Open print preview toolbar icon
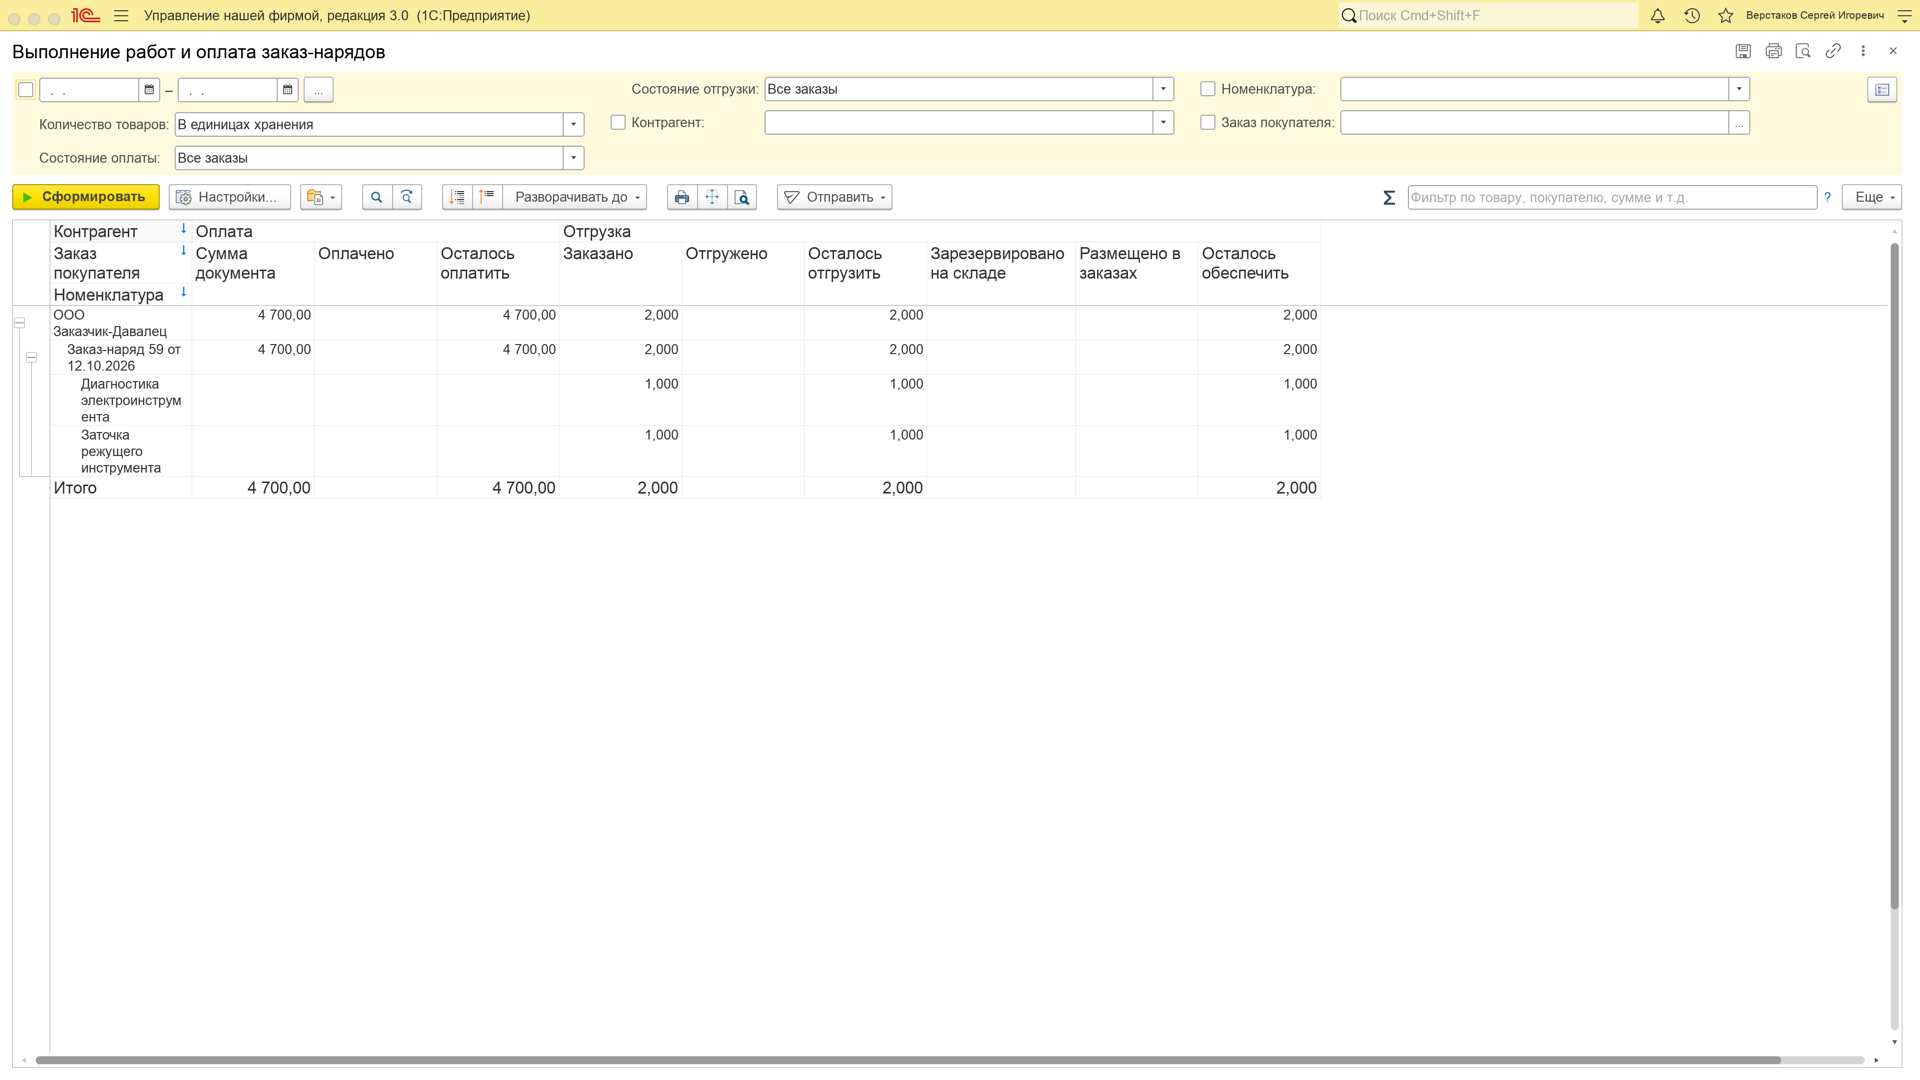This screenshot has height=1080, width=1920. (742, 197)
